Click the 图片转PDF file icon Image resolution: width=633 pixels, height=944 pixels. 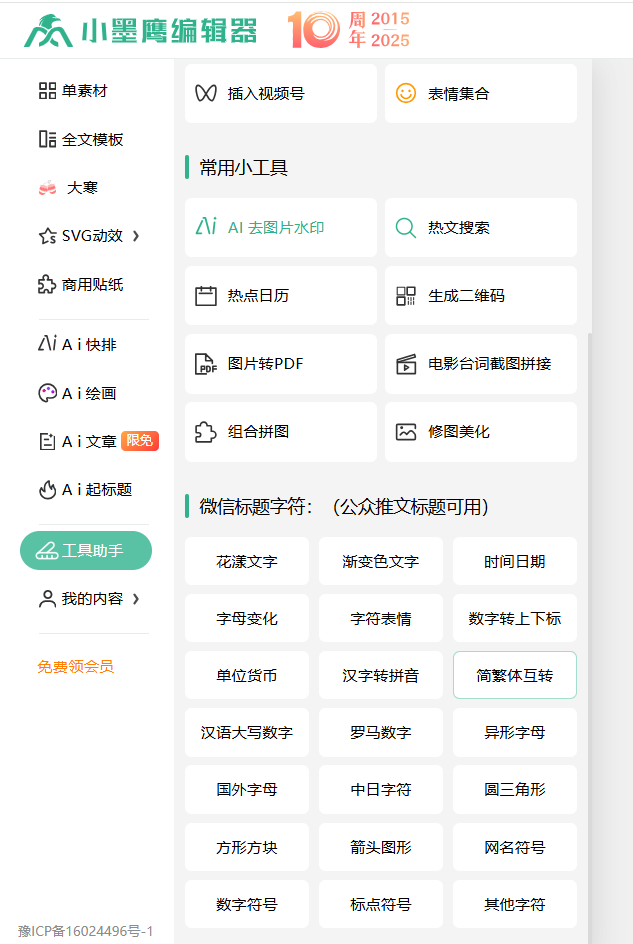pos(206,364)
